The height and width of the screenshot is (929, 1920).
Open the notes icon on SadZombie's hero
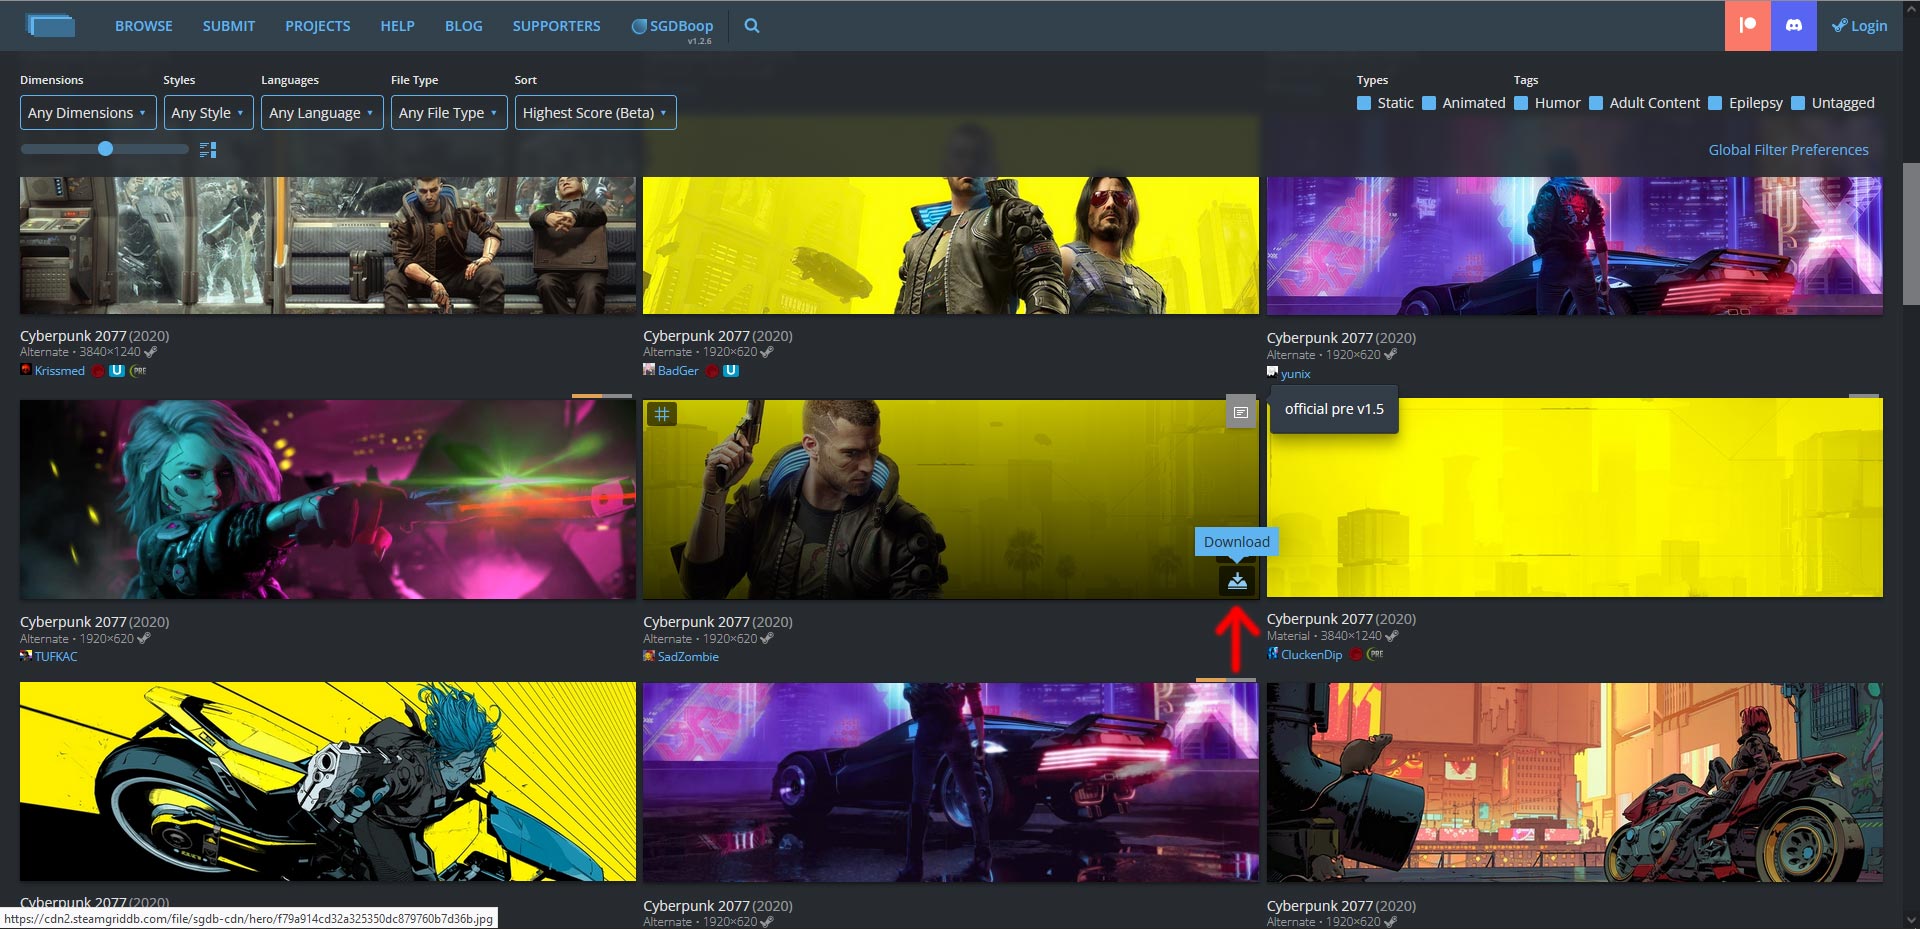(x=1240, y=412)
